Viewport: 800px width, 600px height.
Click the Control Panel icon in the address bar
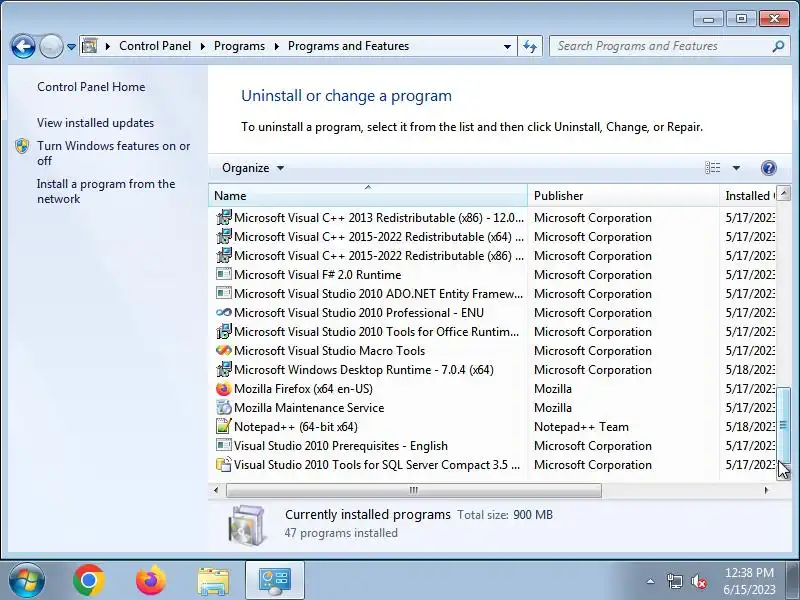pos(90,46)
